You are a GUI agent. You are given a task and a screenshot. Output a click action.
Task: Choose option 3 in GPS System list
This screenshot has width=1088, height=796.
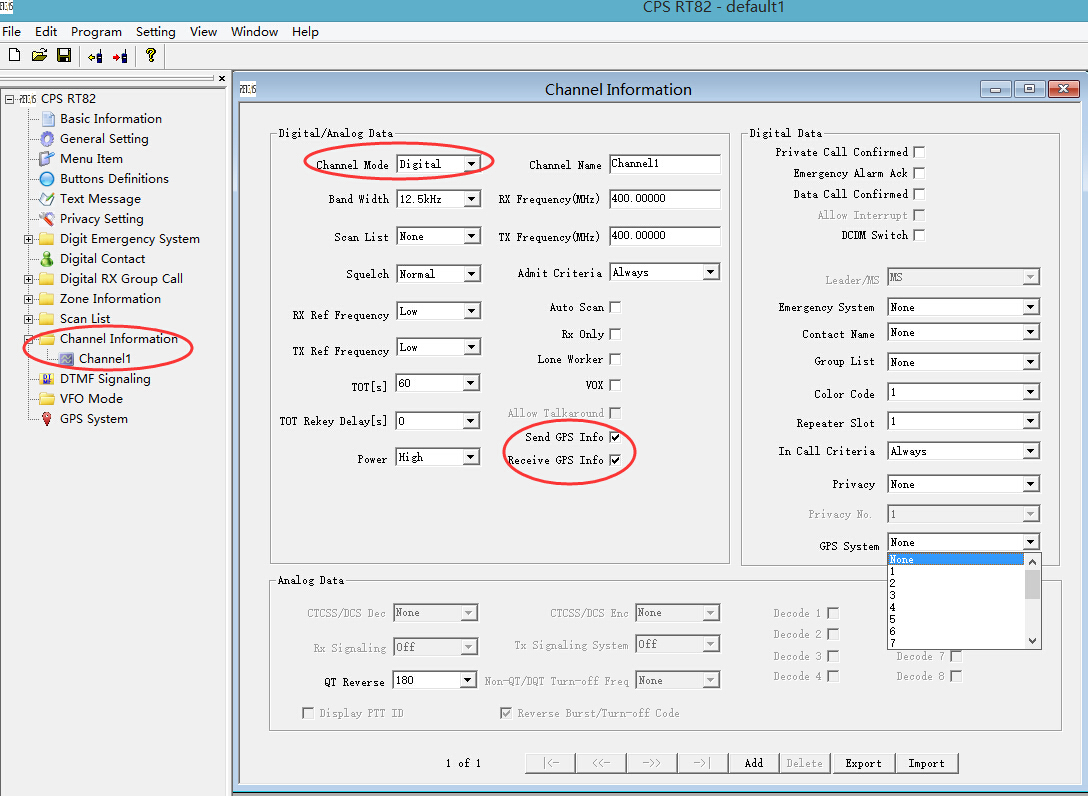click(955, 595)
